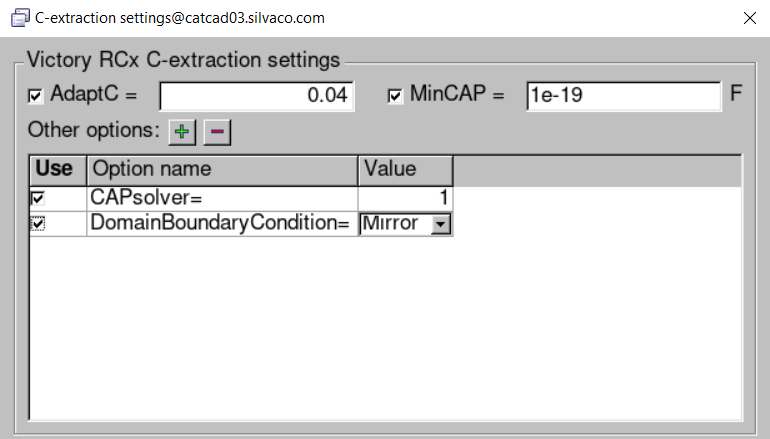Click empty area below the options table rows
The image size is (770, 439).
click(385, 330)
